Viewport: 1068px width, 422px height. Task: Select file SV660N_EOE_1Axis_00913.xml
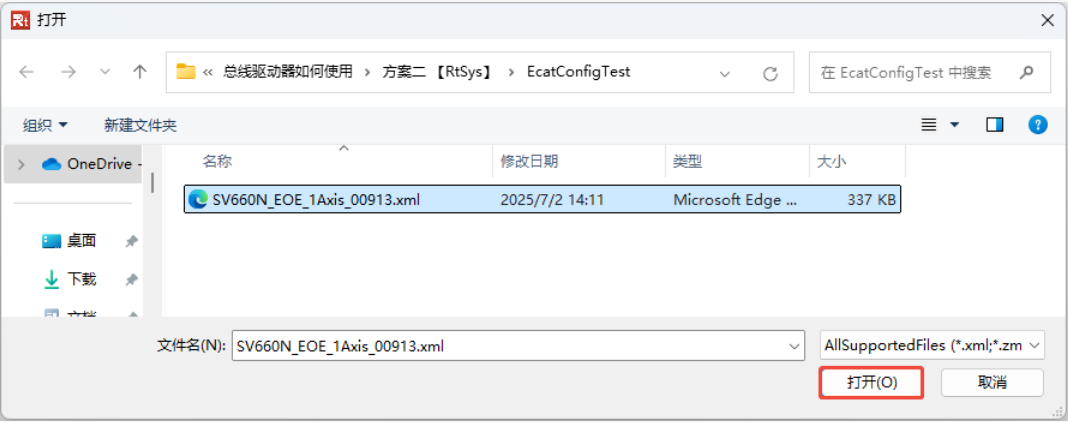(x=542, y=199)
